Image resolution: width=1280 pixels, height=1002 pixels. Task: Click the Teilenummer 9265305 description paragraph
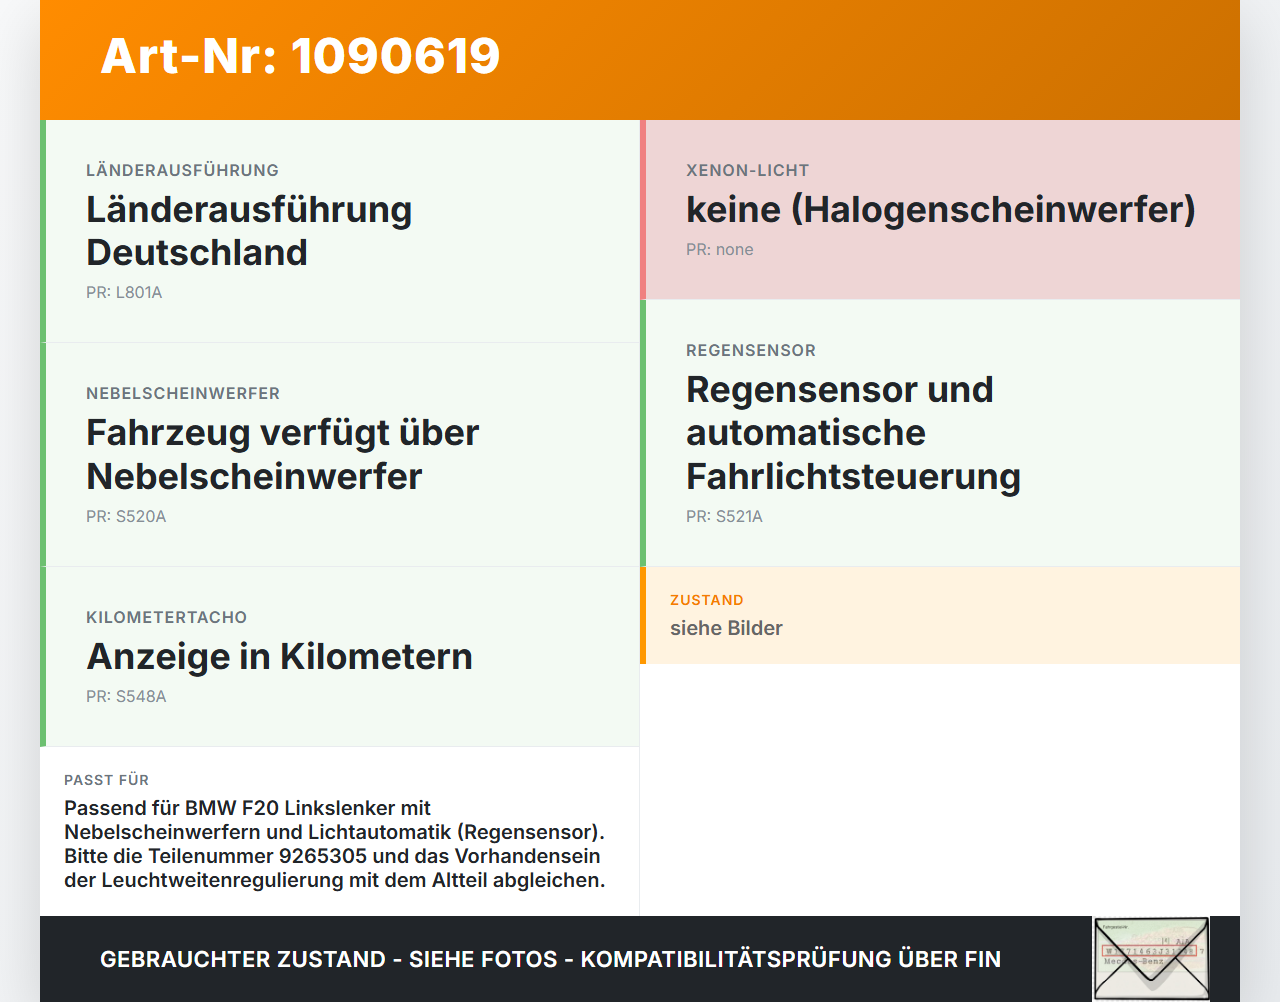(x=335, y=844)
